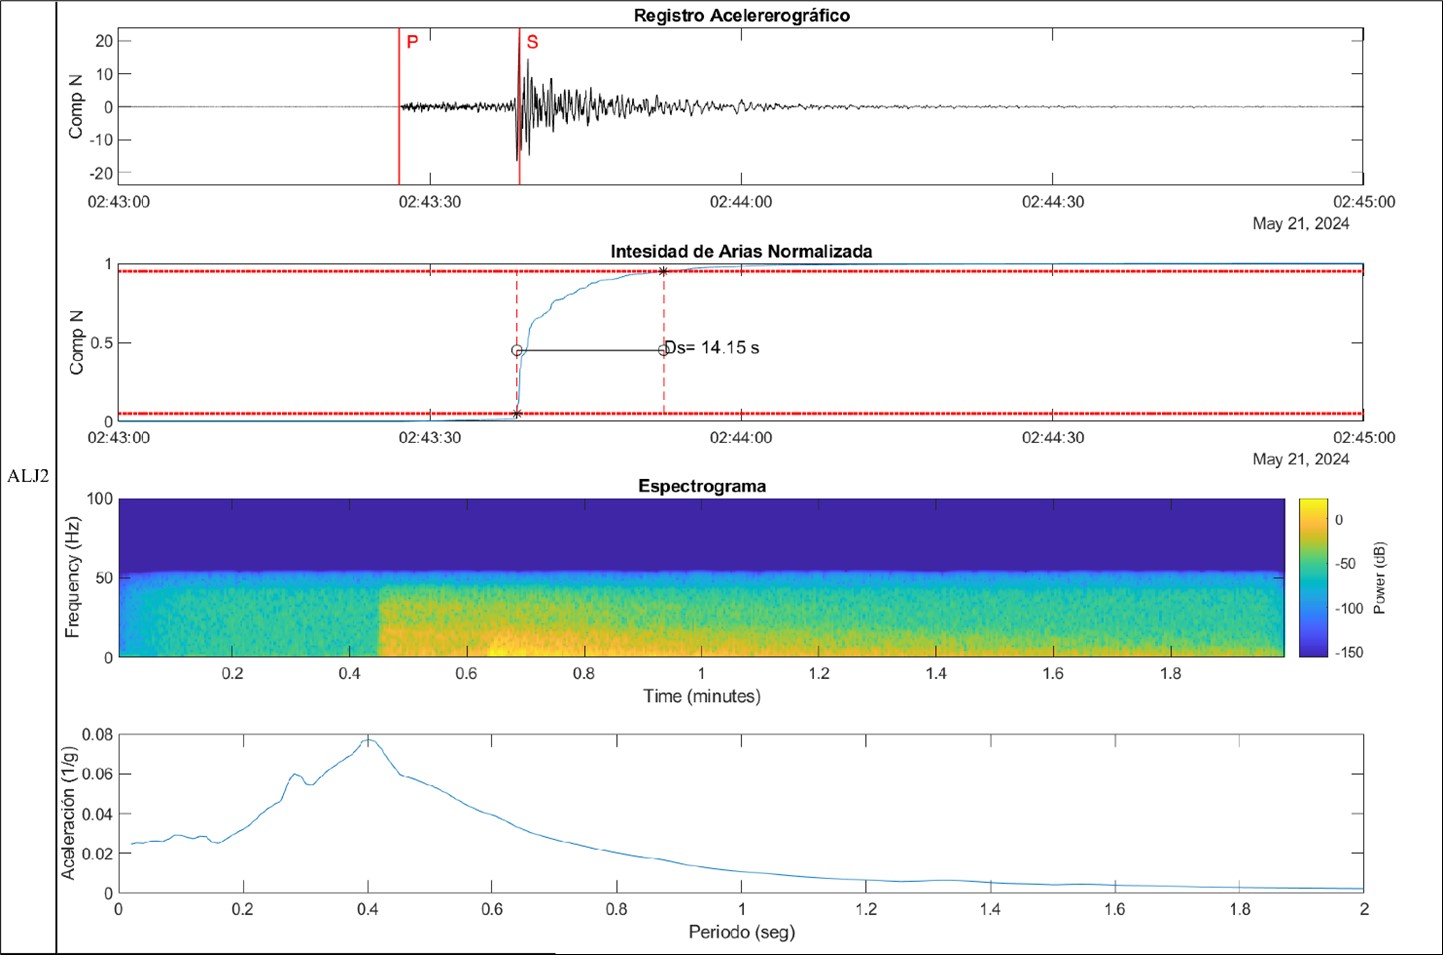Click the red P wave arrival label
This screenshot has width=1443, height=955.
pos(412,42)
